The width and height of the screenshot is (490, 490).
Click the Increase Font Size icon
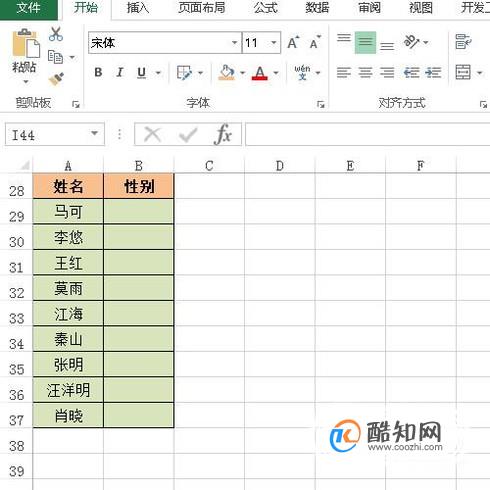point(293,42)
